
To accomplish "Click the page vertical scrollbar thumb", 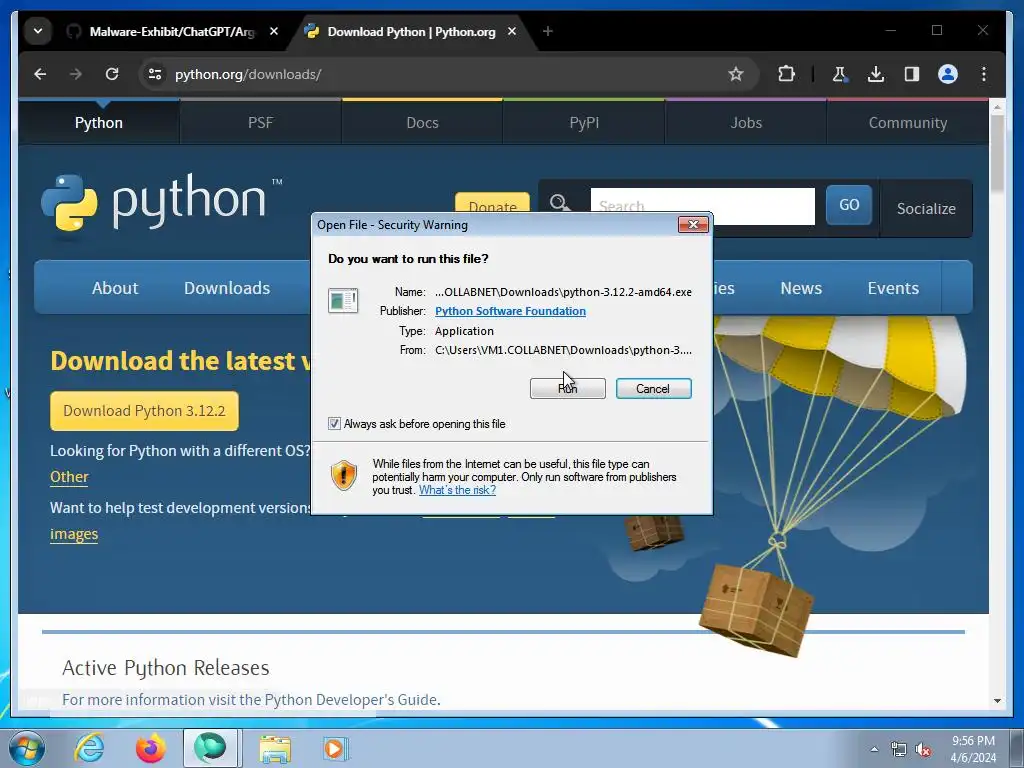I will 997,155.
